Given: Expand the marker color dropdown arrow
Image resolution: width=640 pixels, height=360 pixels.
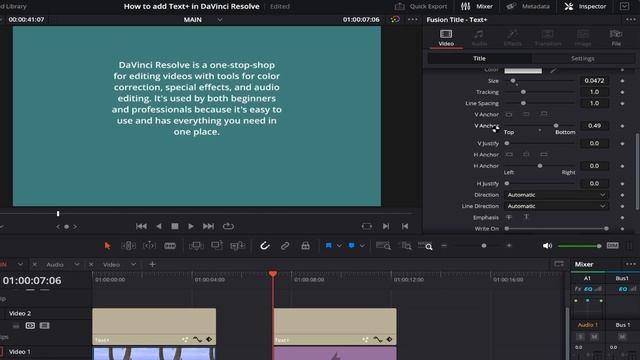Looking at the screenshot, I should click(x=362, y=246).
